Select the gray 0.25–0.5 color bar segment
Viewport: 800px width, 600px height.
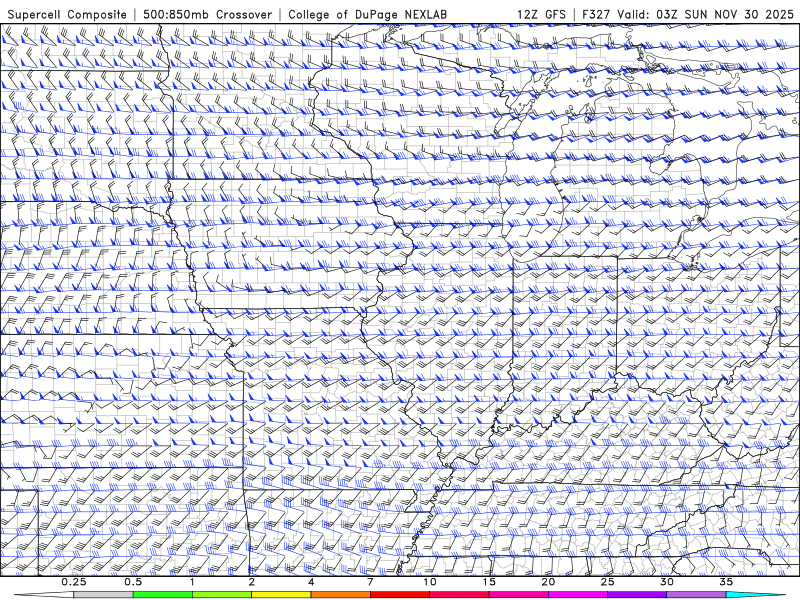(103, 595)
